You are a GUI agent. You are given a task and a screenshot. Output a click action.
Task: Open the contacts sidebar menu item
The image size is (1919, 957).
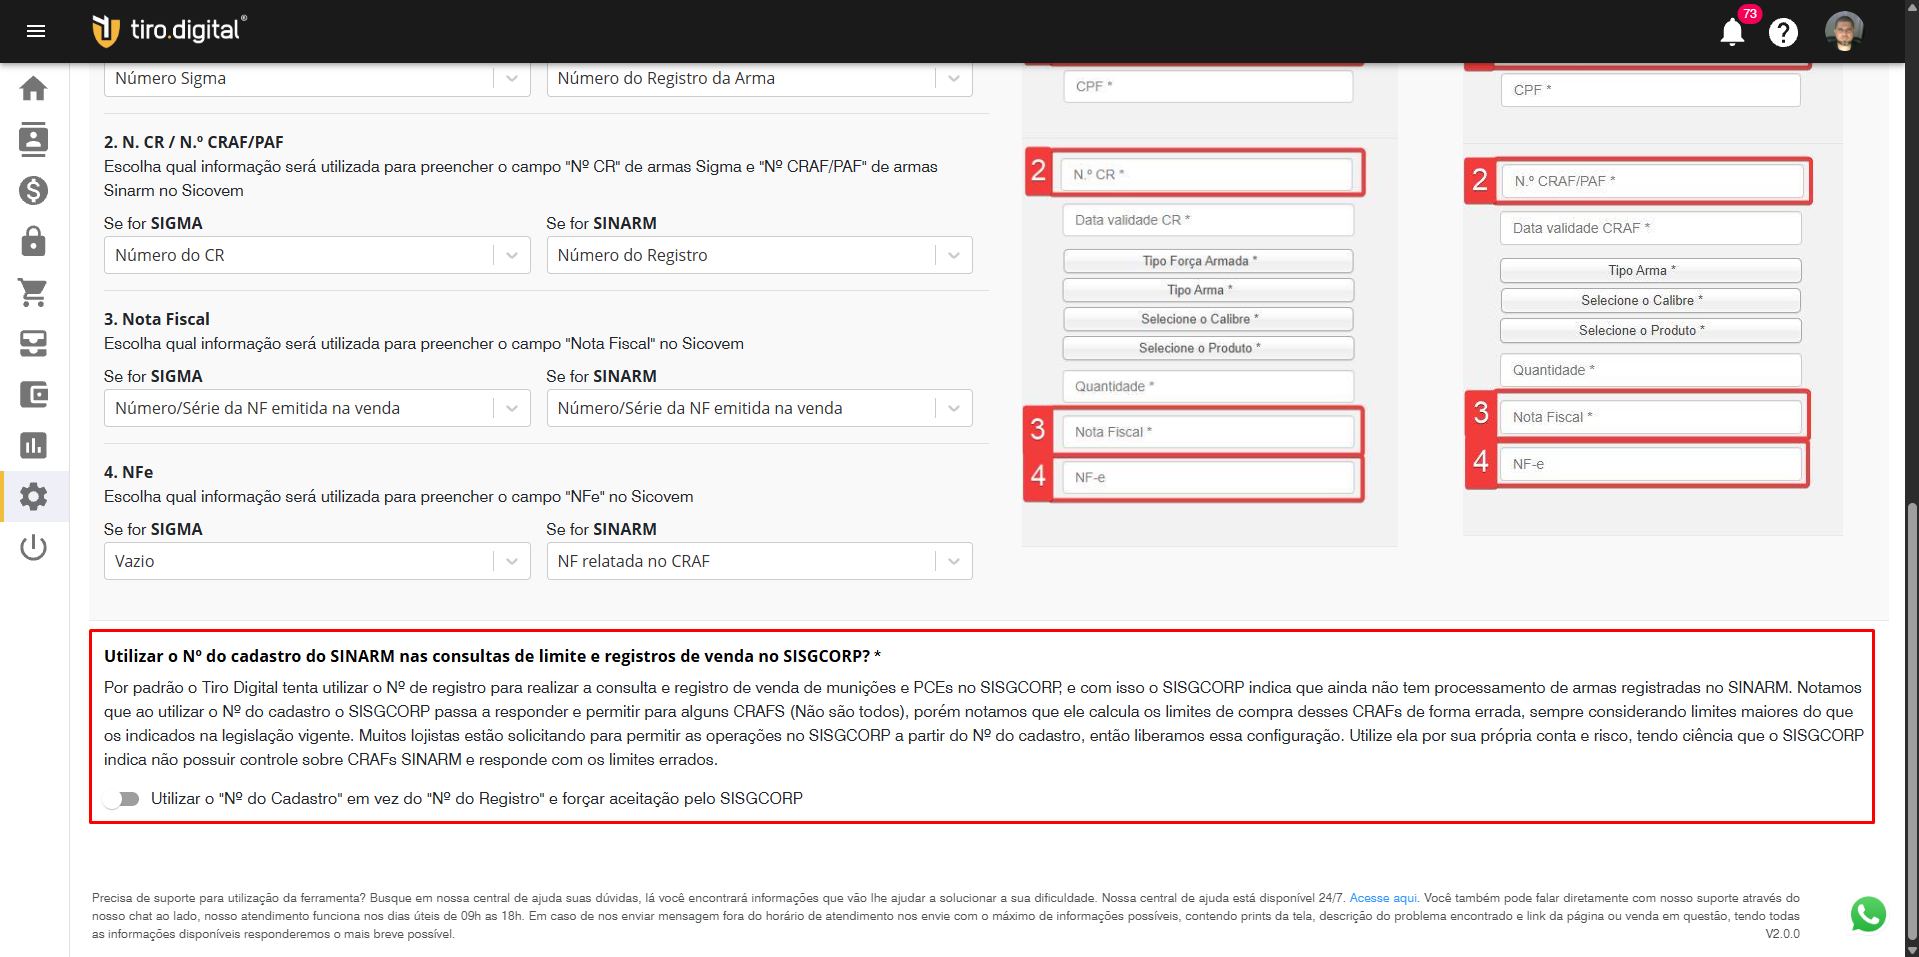tap(34, 139)
